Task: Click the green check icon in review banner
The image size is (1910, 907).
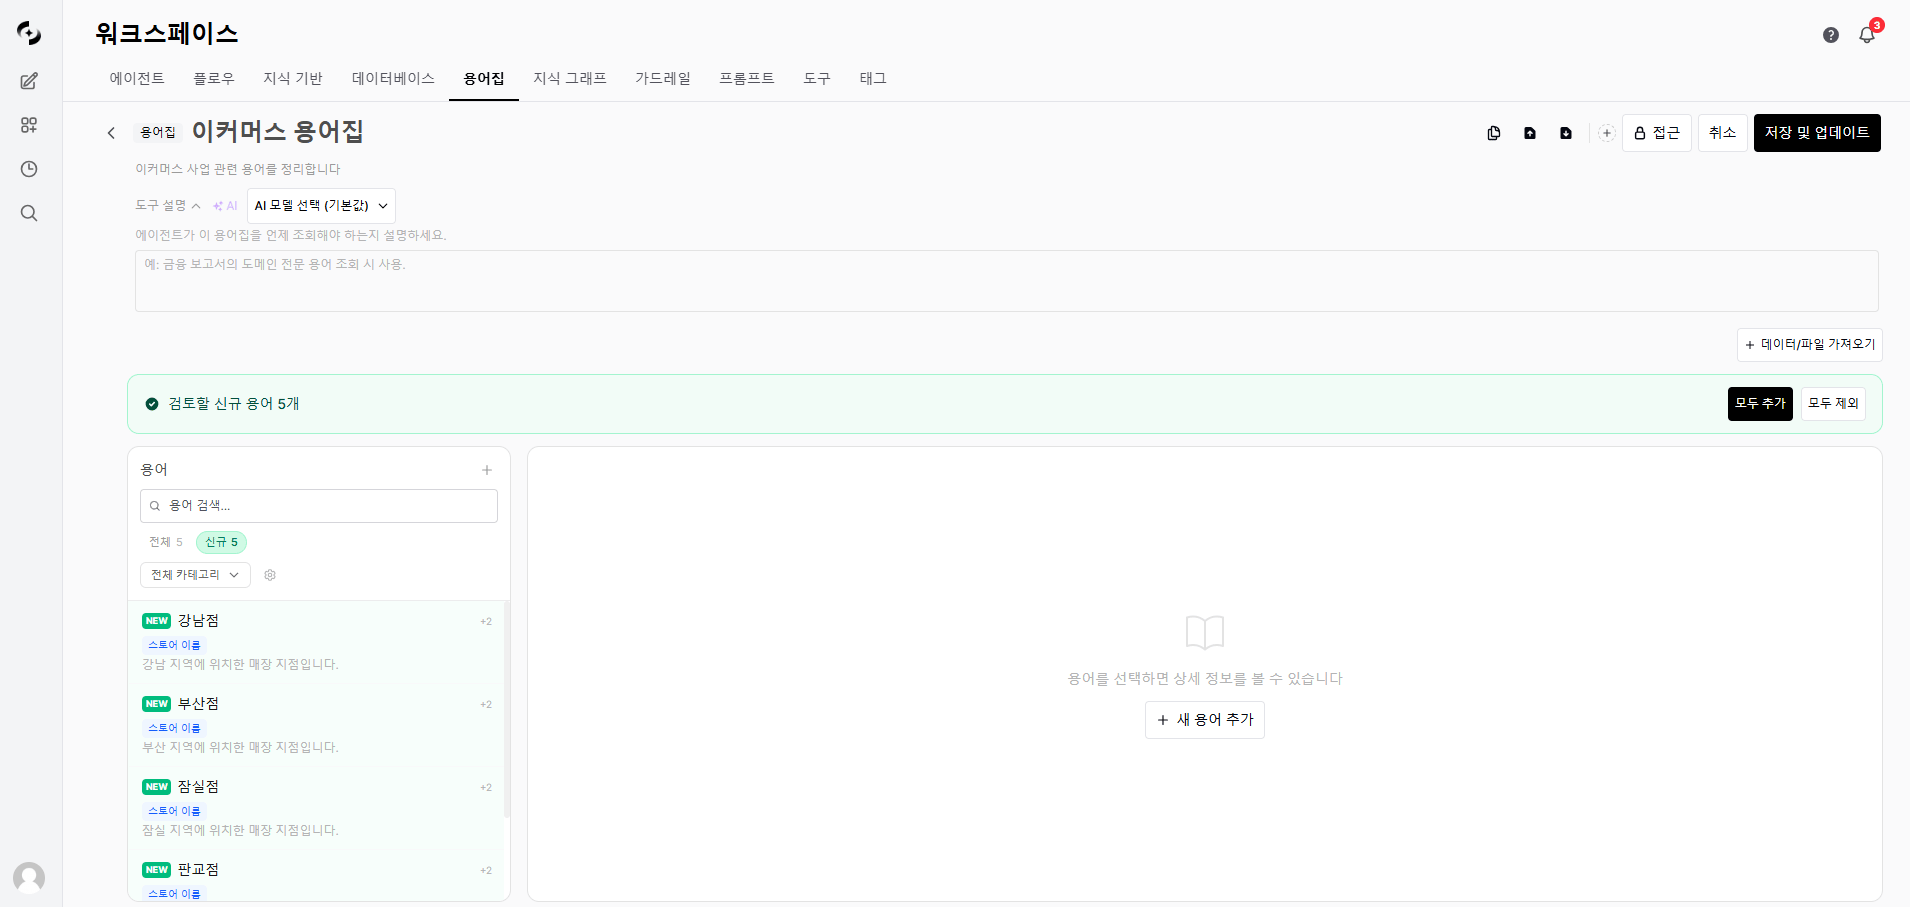Action: coord(152,404)
